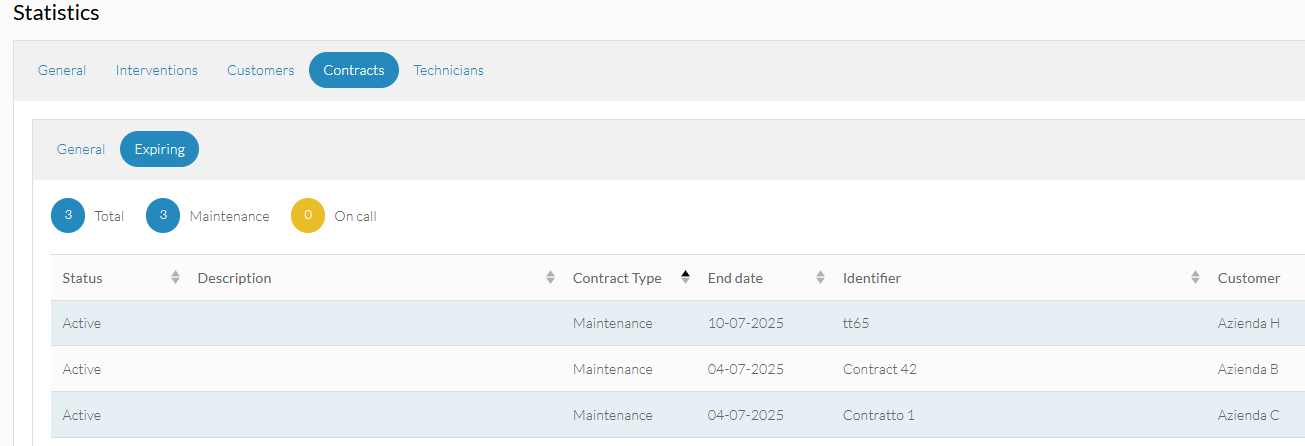
Task: Select the blue Total count badge
Action: (x=68, y=216)
